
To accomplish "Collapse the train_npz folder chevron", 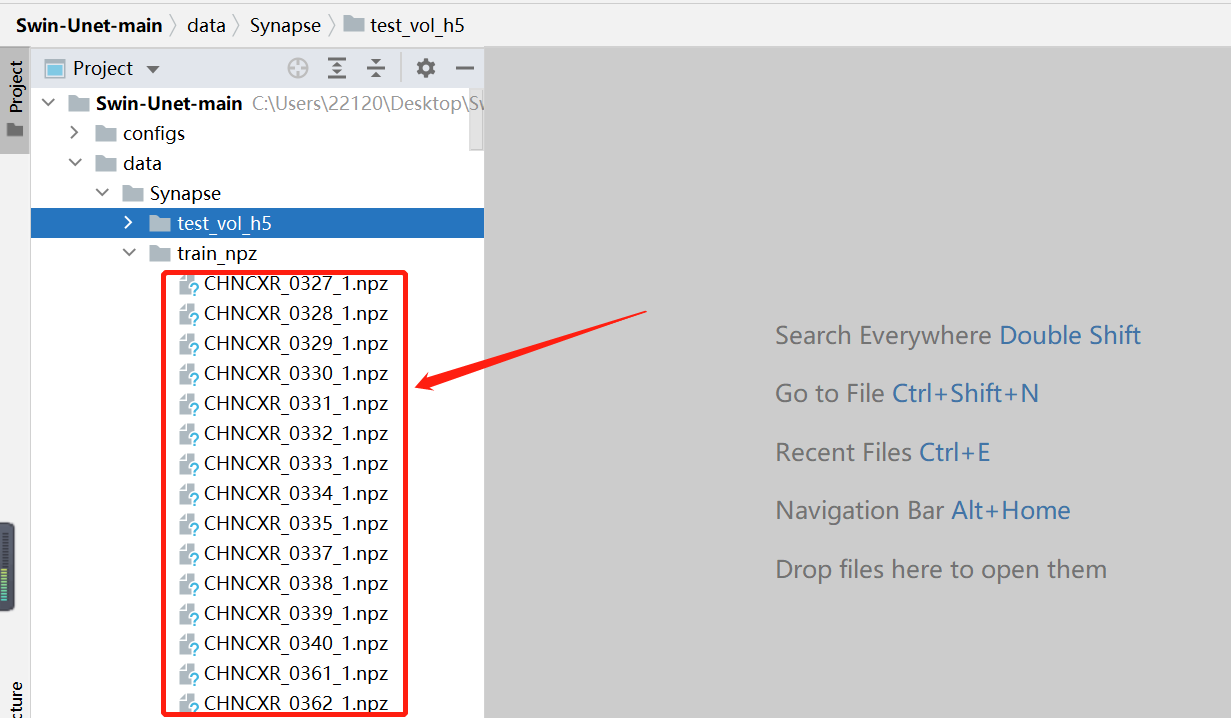I will 128,253.
